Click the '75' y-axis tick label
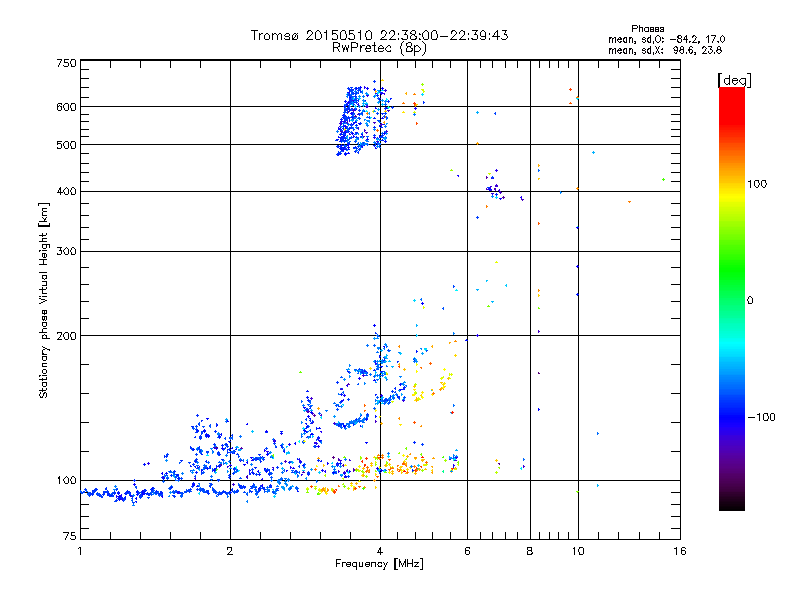The height and width of the screenshot is (600, 800). tap(70, 536)
